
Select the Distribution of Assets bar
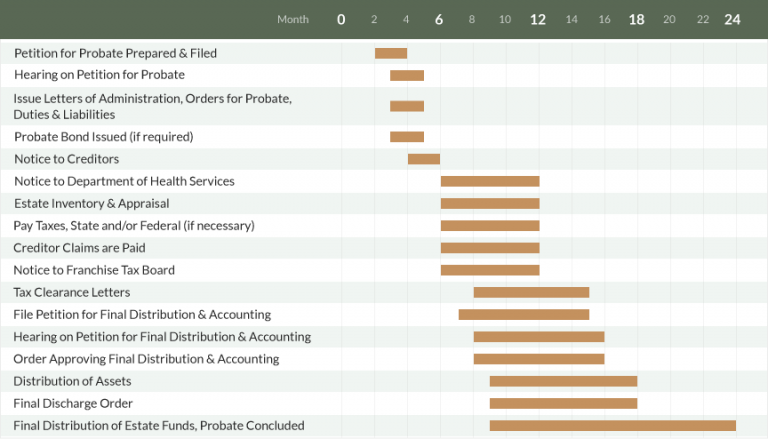click(x=563, y=381)
